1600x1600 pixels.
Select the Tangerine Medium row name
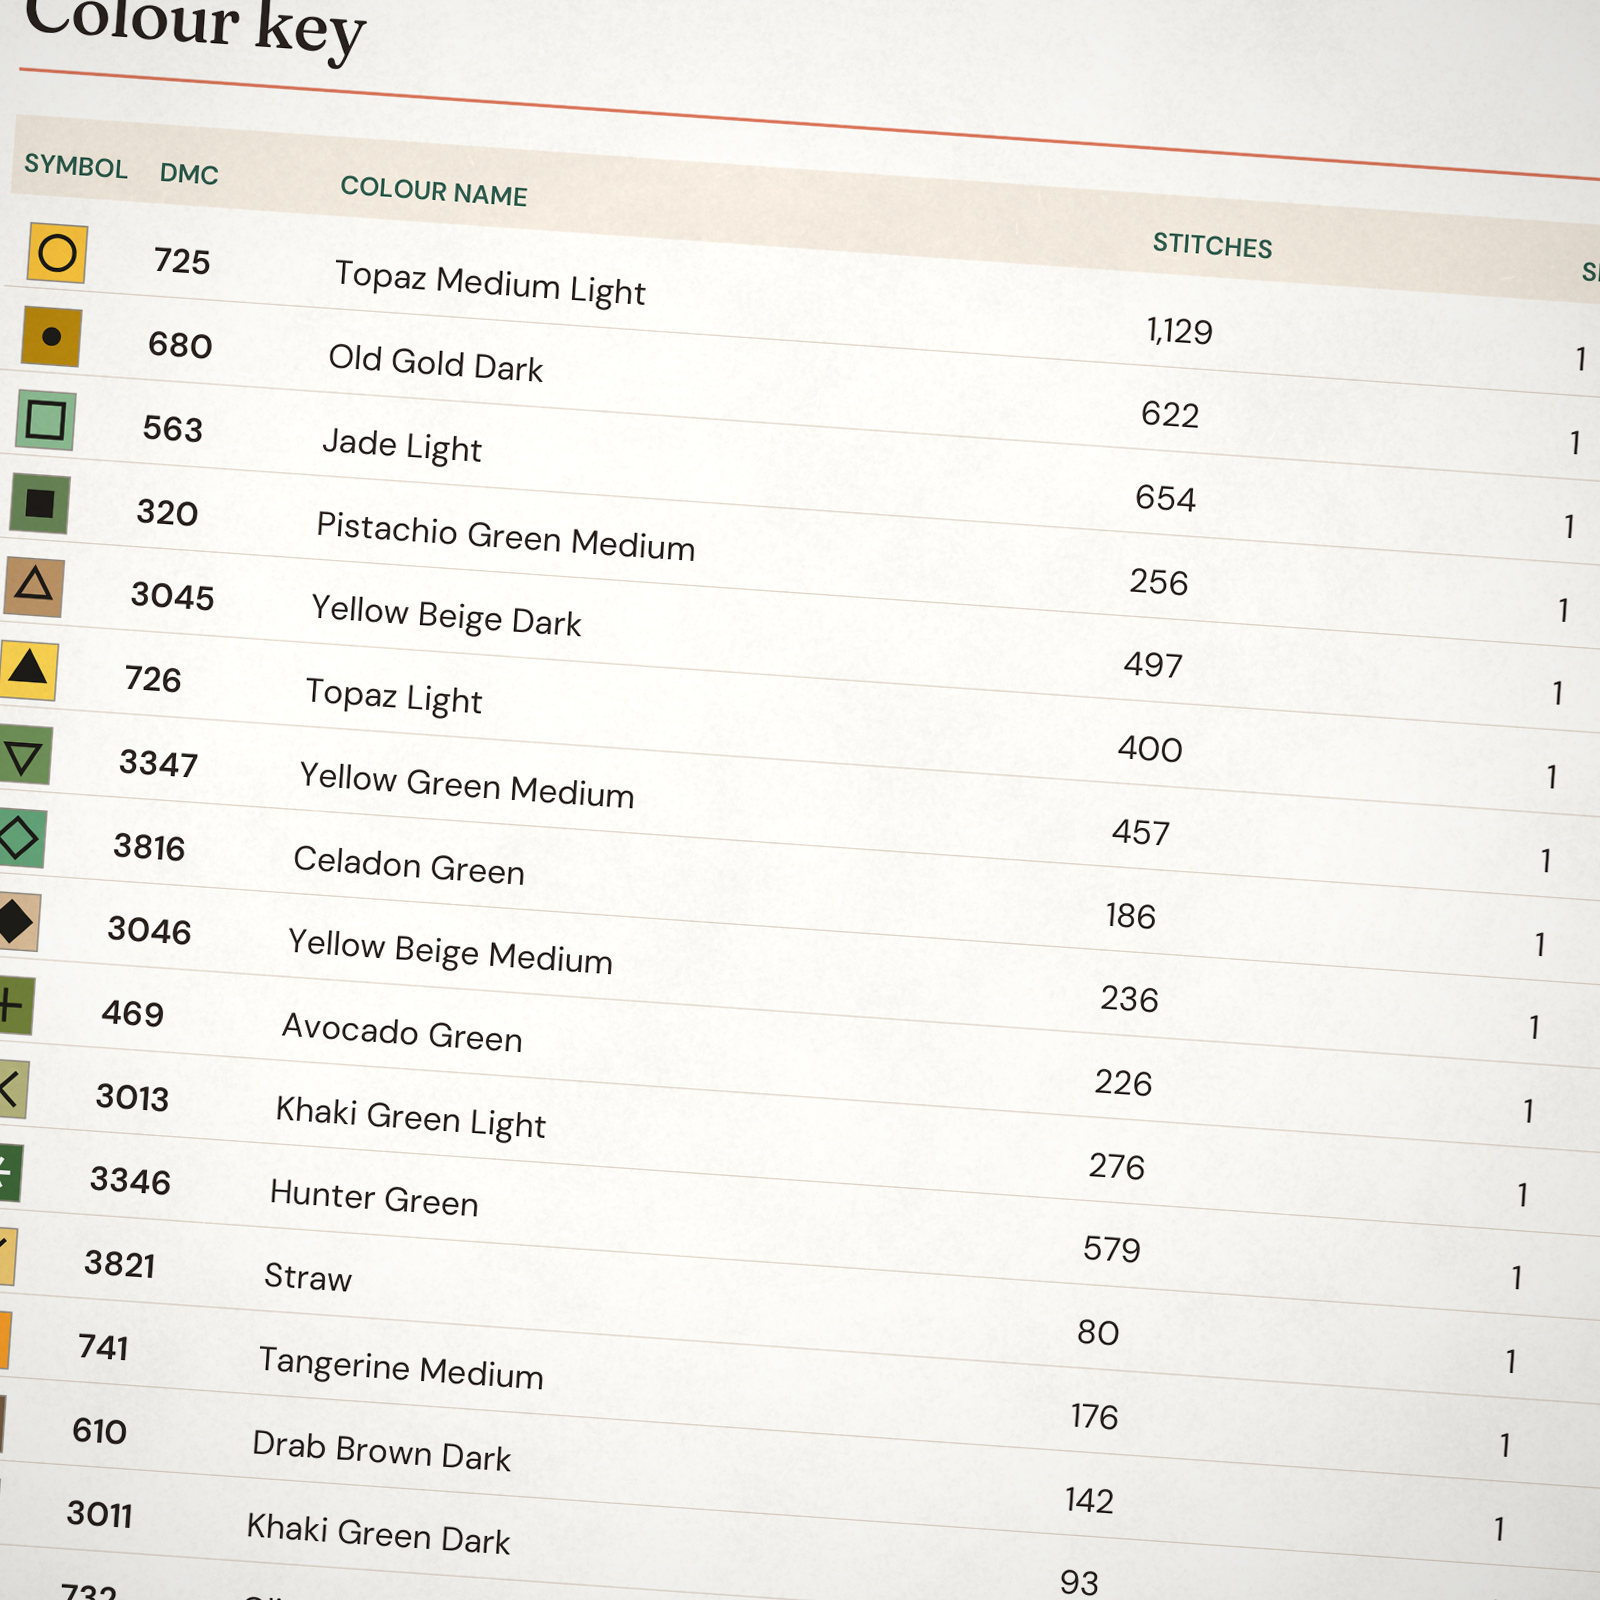(x=401, y=1367)
